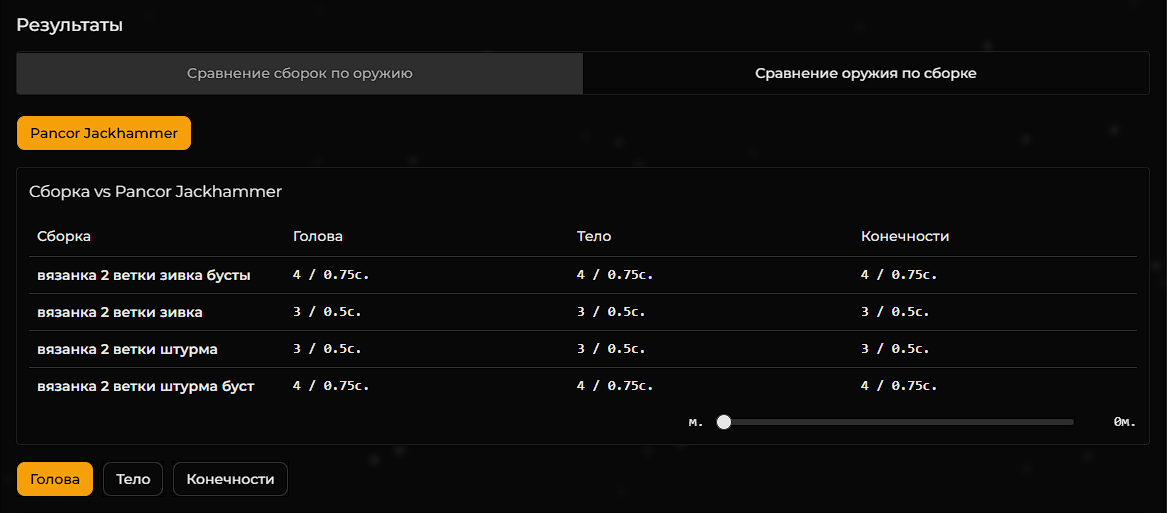Image resolution: width=1167 pixels, height=513 pixels.
Task: Click the limbs value for "вязанка 2 ветки штурма буст"
Action: tap(899, 386)
